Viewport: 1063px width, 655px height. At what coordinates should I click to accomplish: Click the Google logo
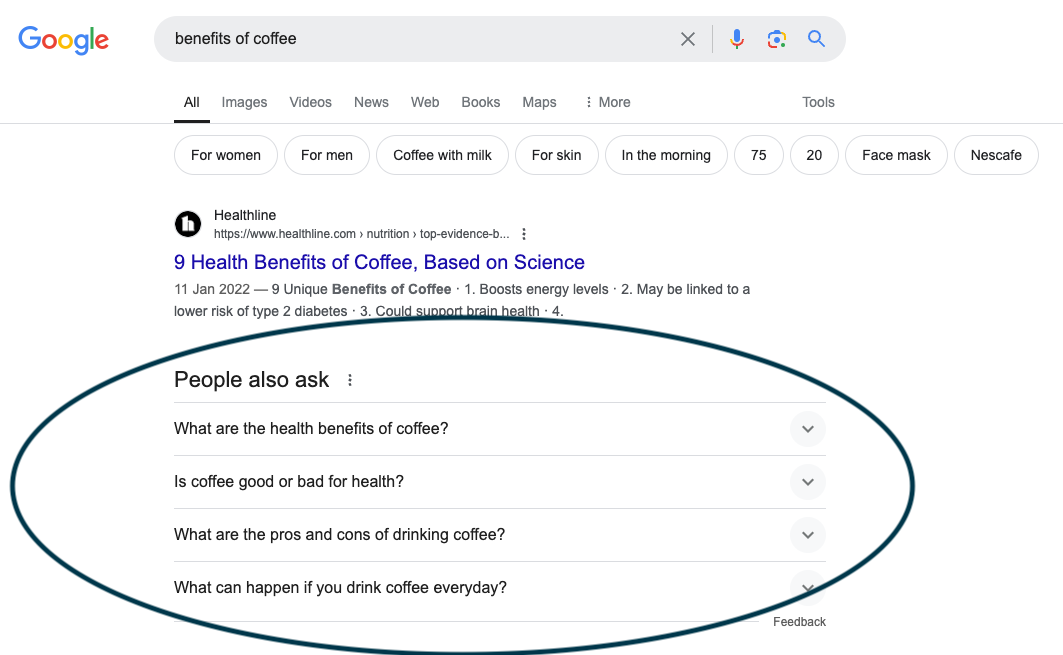click(x=63, y=40)
